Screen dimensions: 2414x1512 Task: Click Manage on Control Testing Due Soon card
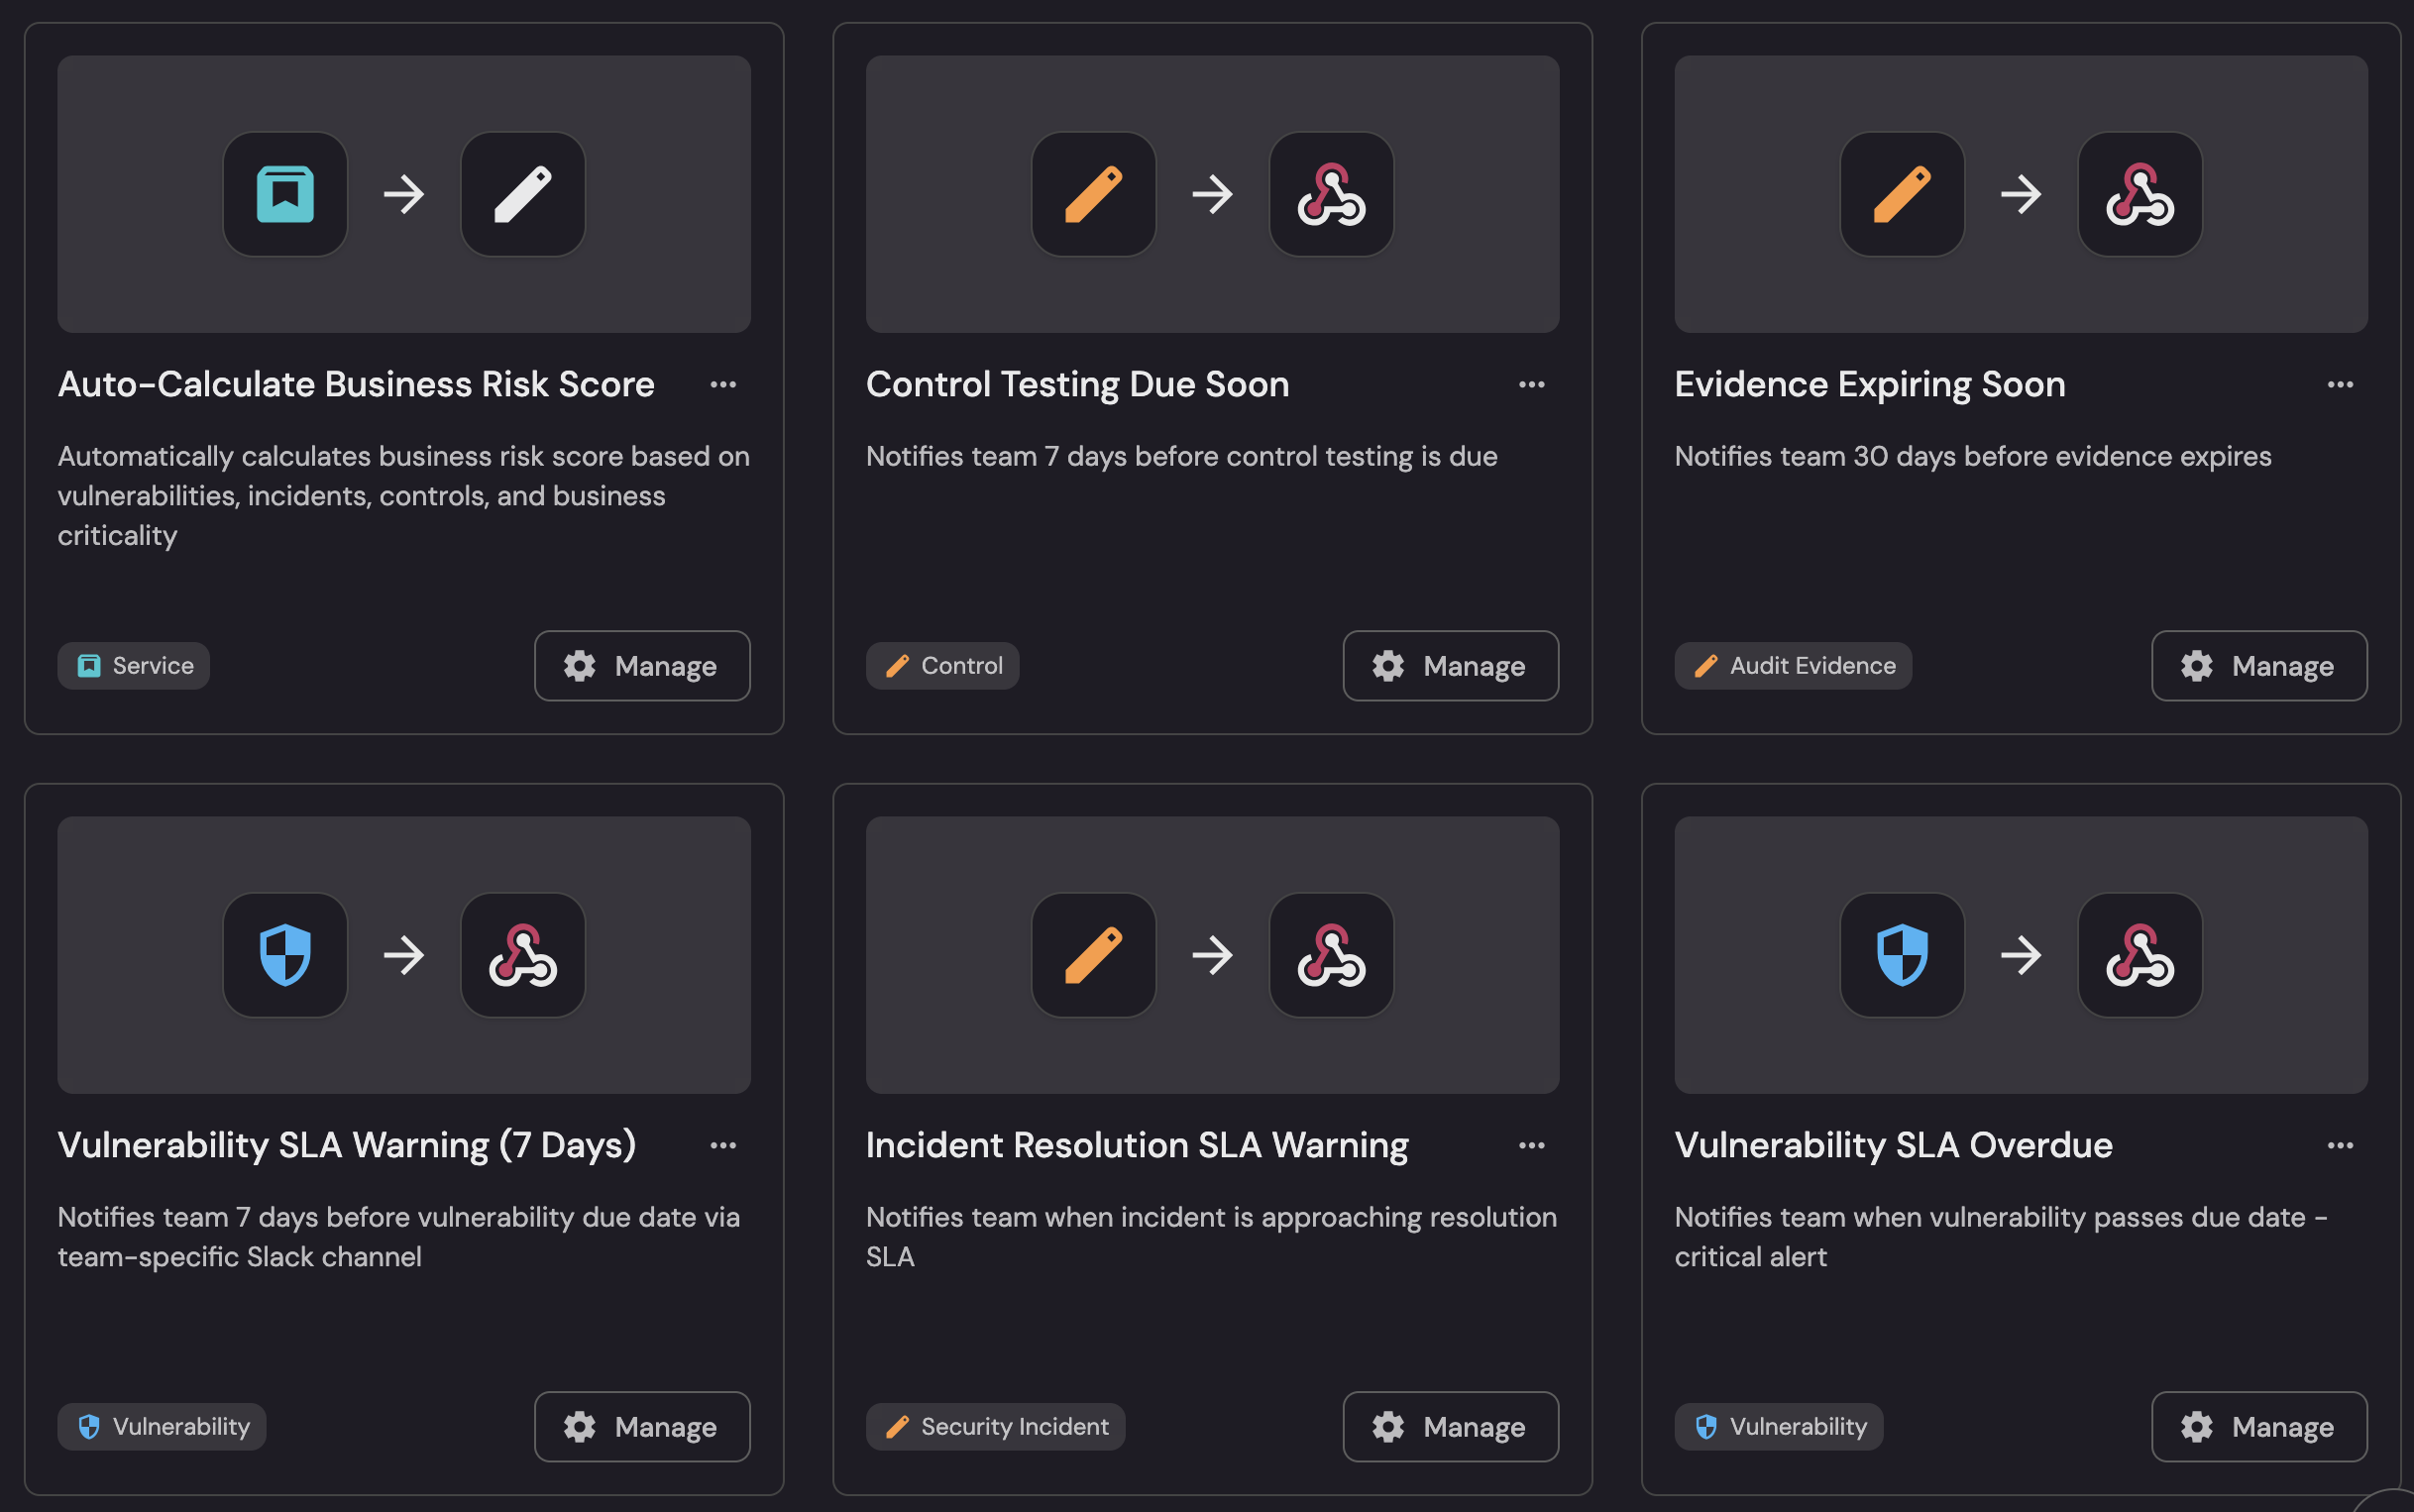point(1450,666)
